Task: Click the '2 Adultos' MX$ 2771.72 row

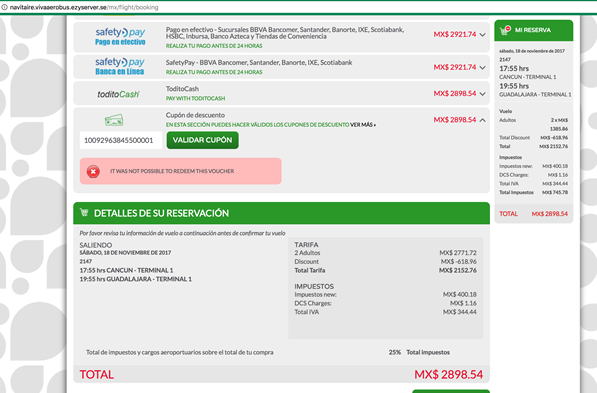Action: 385,253
